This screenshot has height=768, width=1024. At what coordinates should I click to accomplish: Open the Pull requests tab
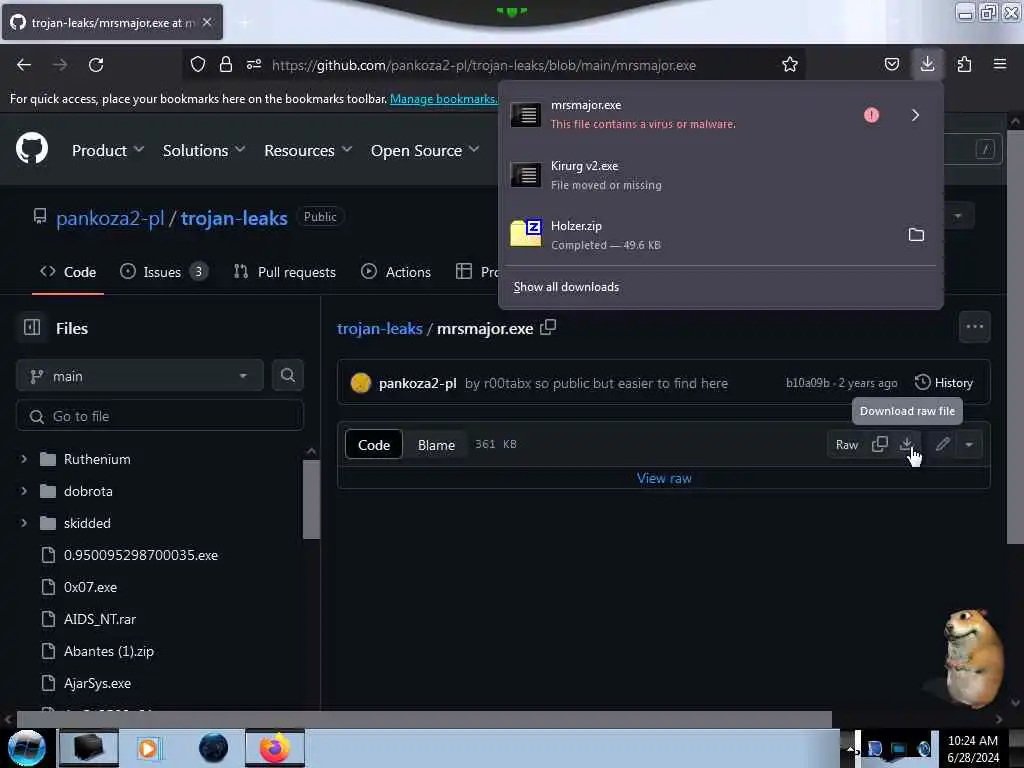[x=285, y=272]
